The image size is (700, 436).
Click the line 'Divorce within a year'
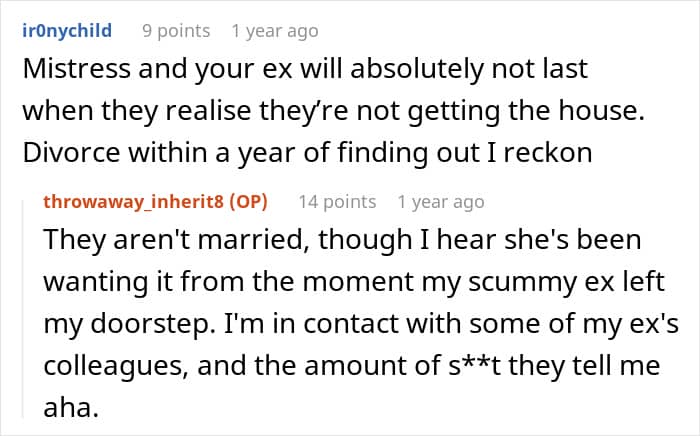(x=307, y=152)
